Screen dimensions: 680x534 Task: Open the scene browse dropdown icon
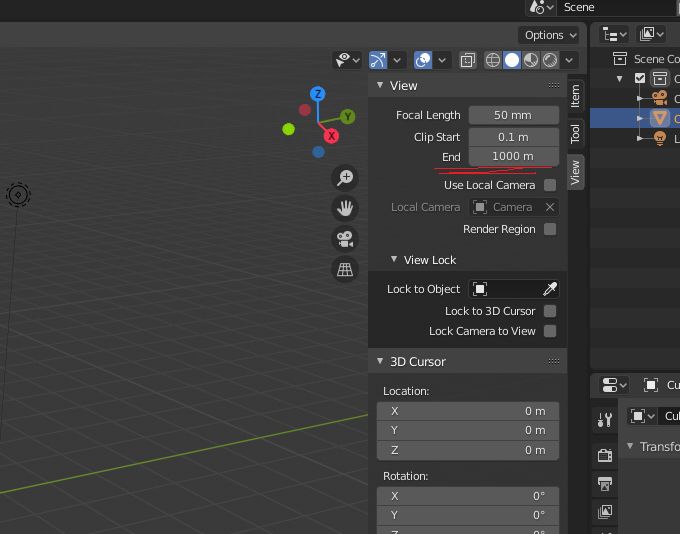[541, 7]
